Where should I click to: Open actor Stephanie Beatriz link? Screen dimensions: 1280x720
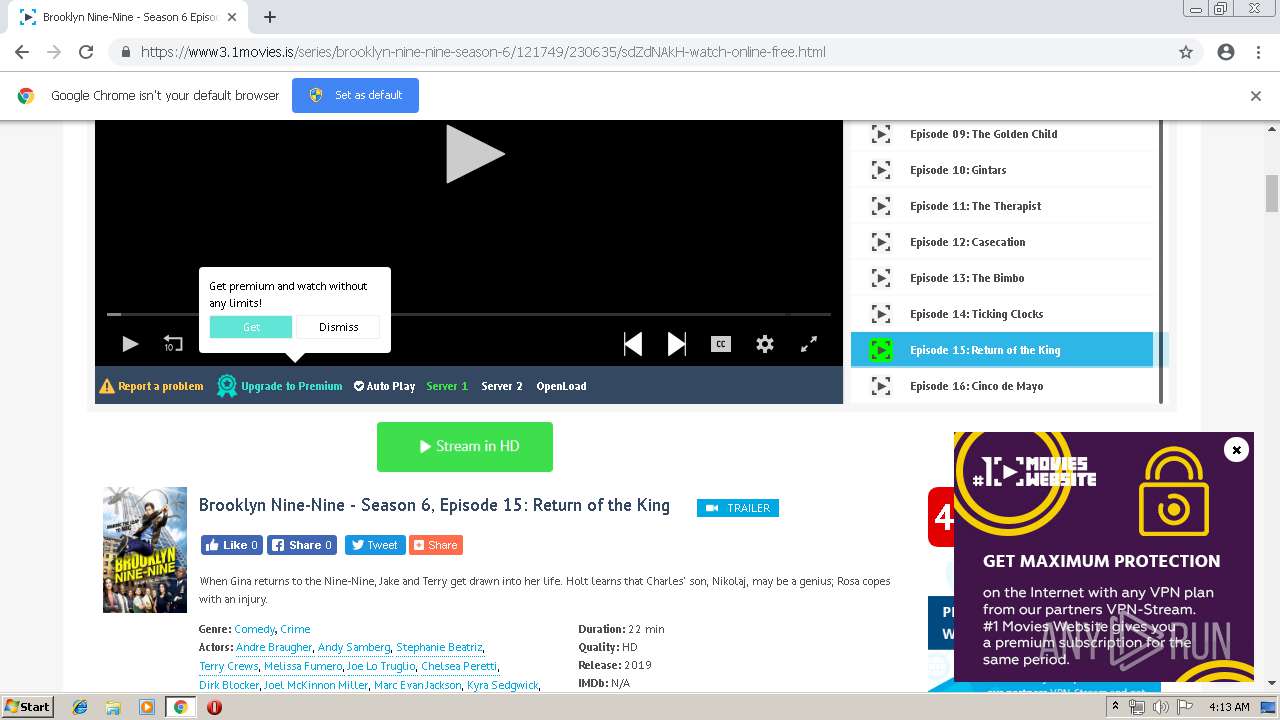pyautogui.click(x=439, y=647)
